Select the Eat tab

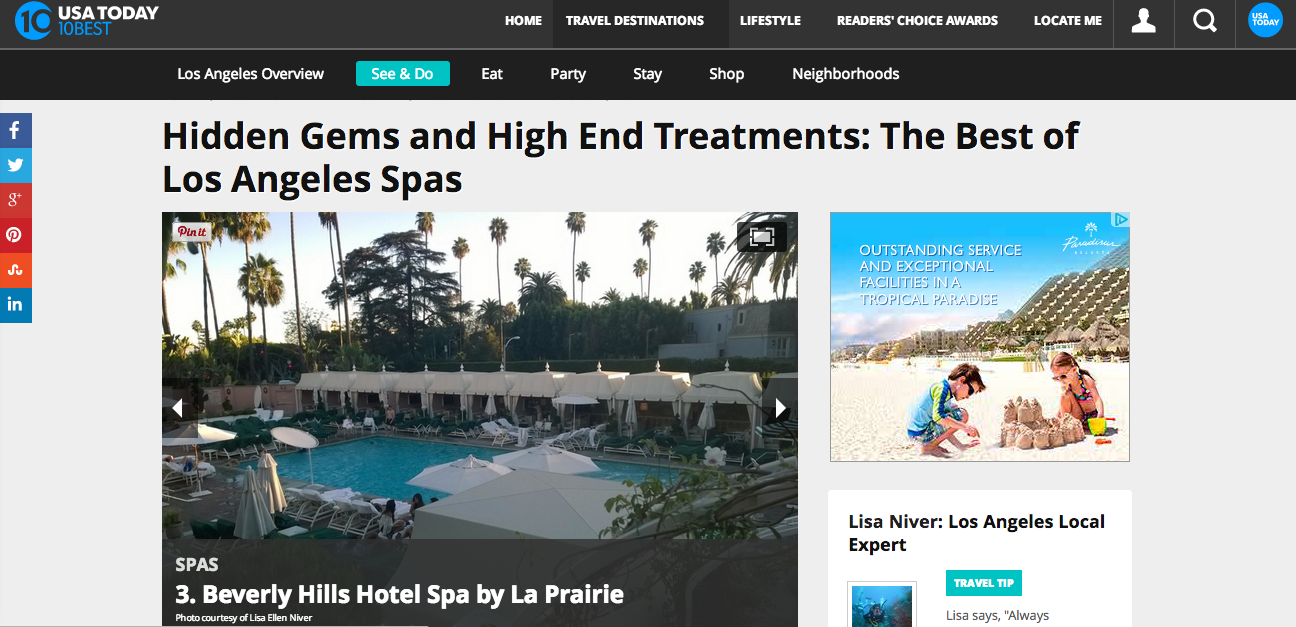pos(492,74)
